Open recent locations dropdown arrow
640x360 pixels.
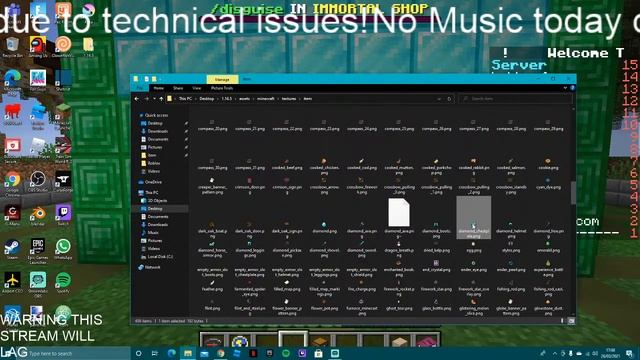tap(154, 99)
